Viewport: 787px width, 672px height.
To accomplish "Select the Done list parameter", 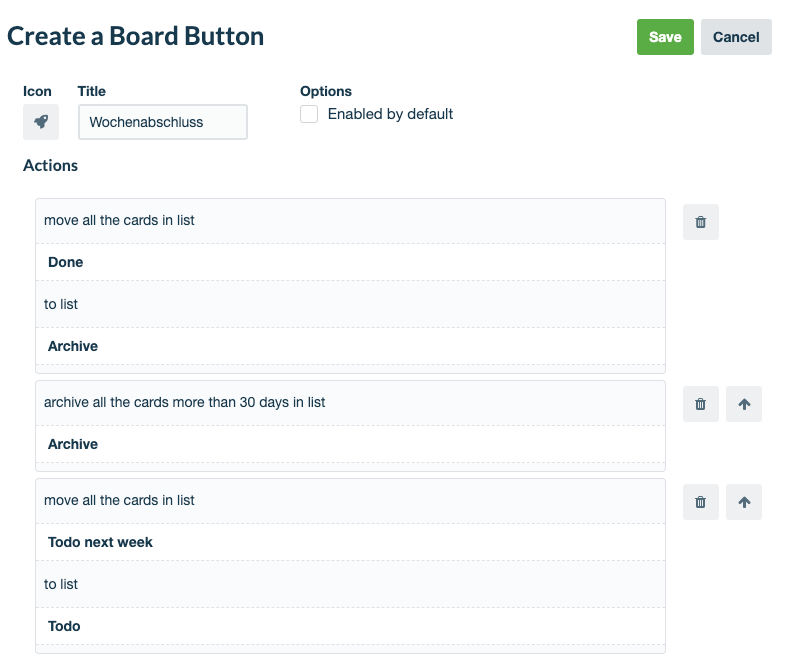I will (x=350, y=262).
